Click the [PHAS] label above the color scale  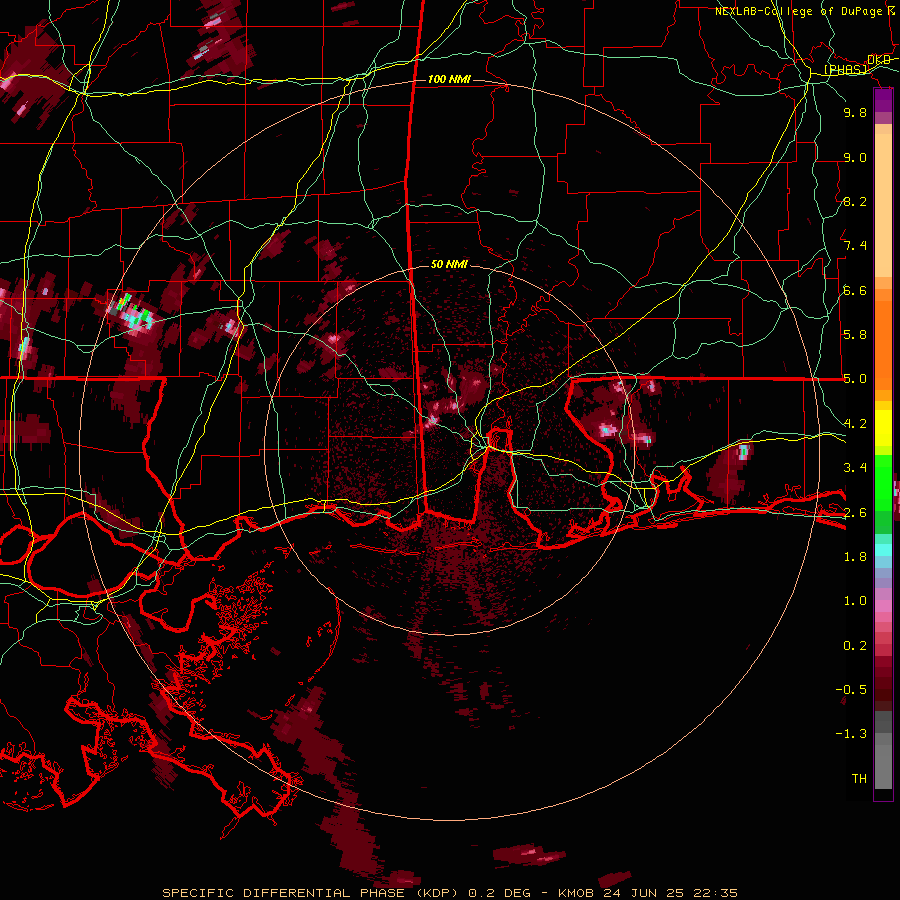[x=845, y=69]
